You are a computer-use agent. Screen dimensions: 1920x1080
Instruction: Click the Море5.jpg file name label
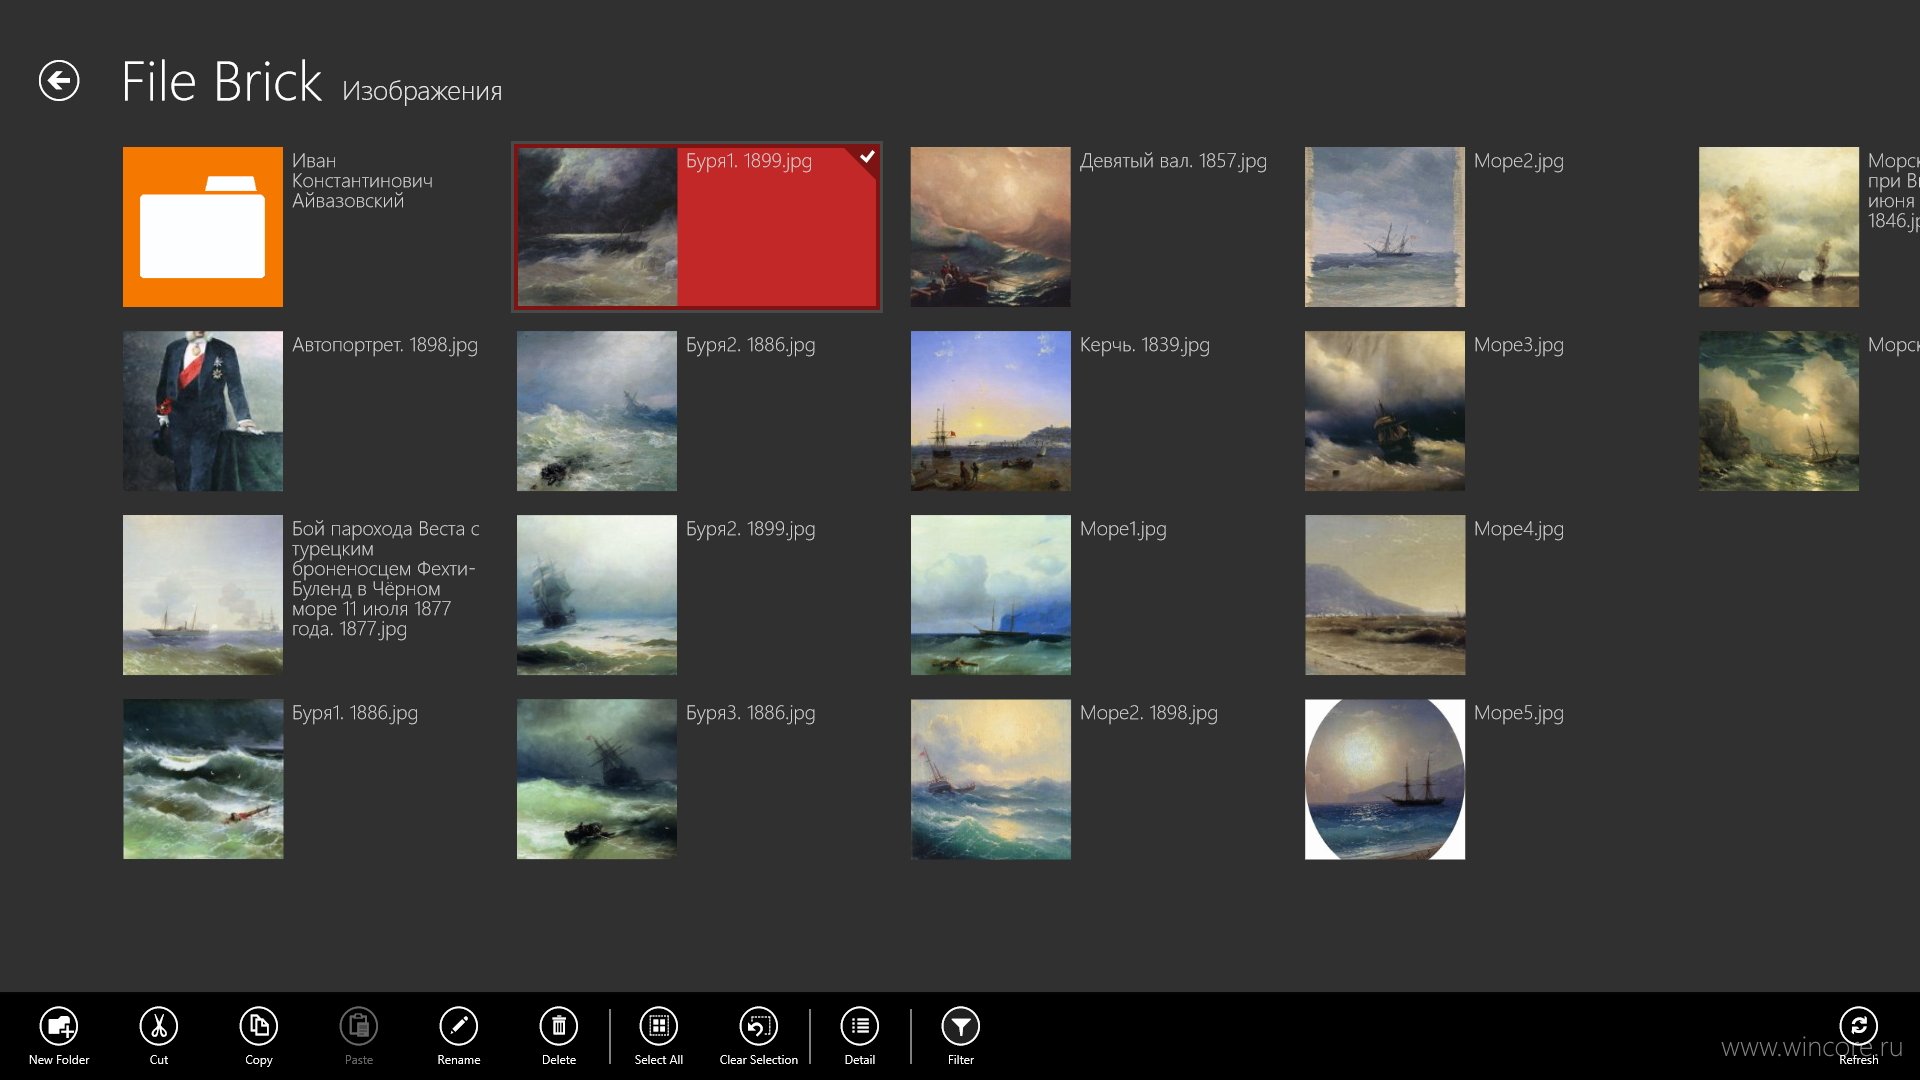click(1519, 713)
